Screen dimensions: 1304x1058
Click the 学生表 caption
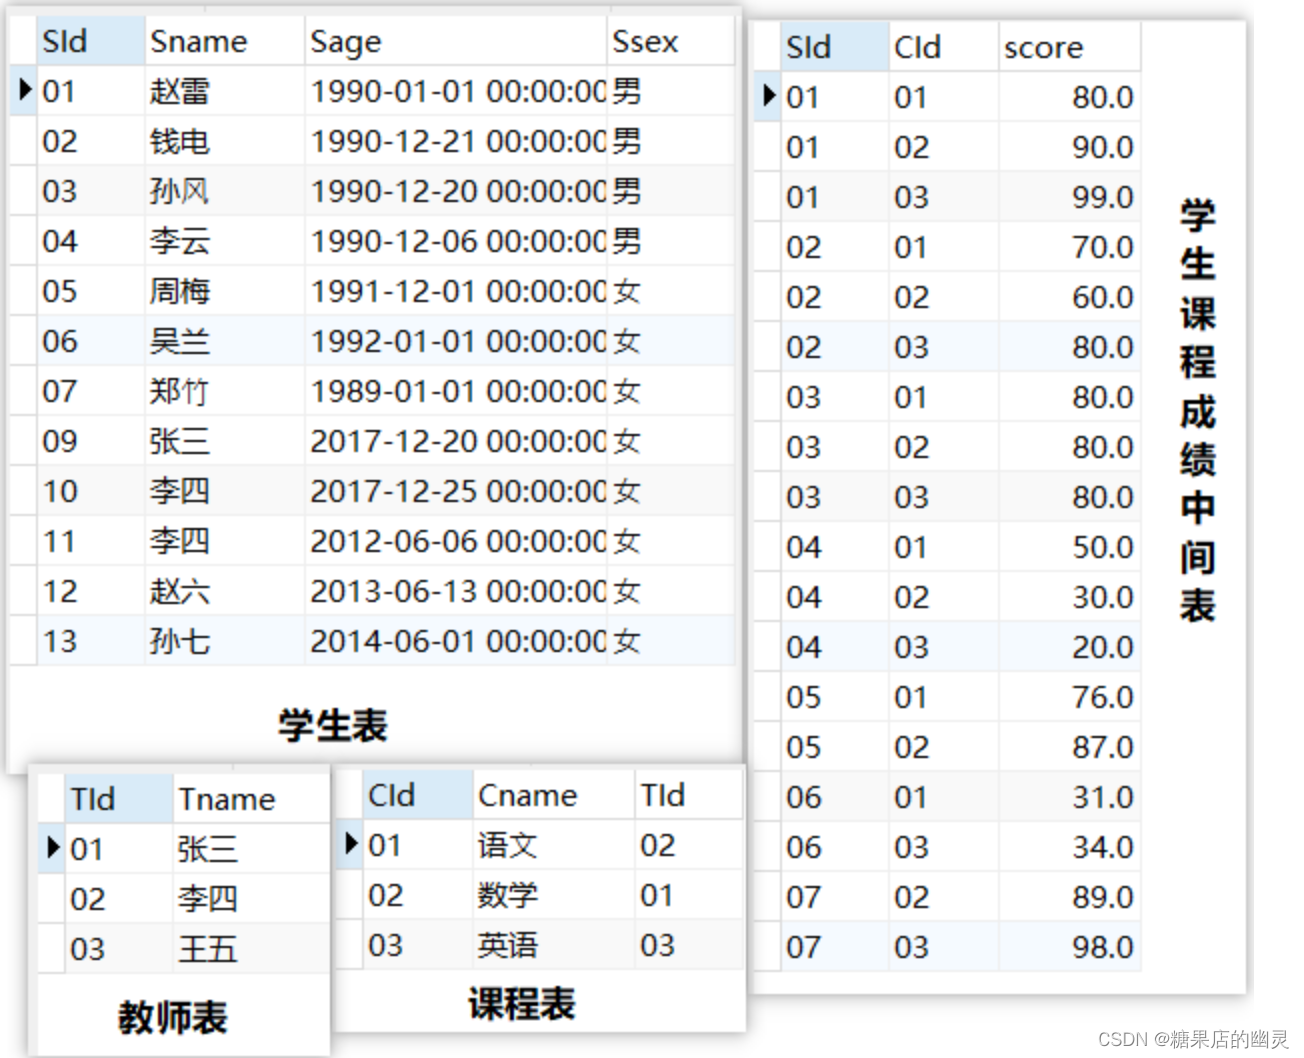pos(333,725)
